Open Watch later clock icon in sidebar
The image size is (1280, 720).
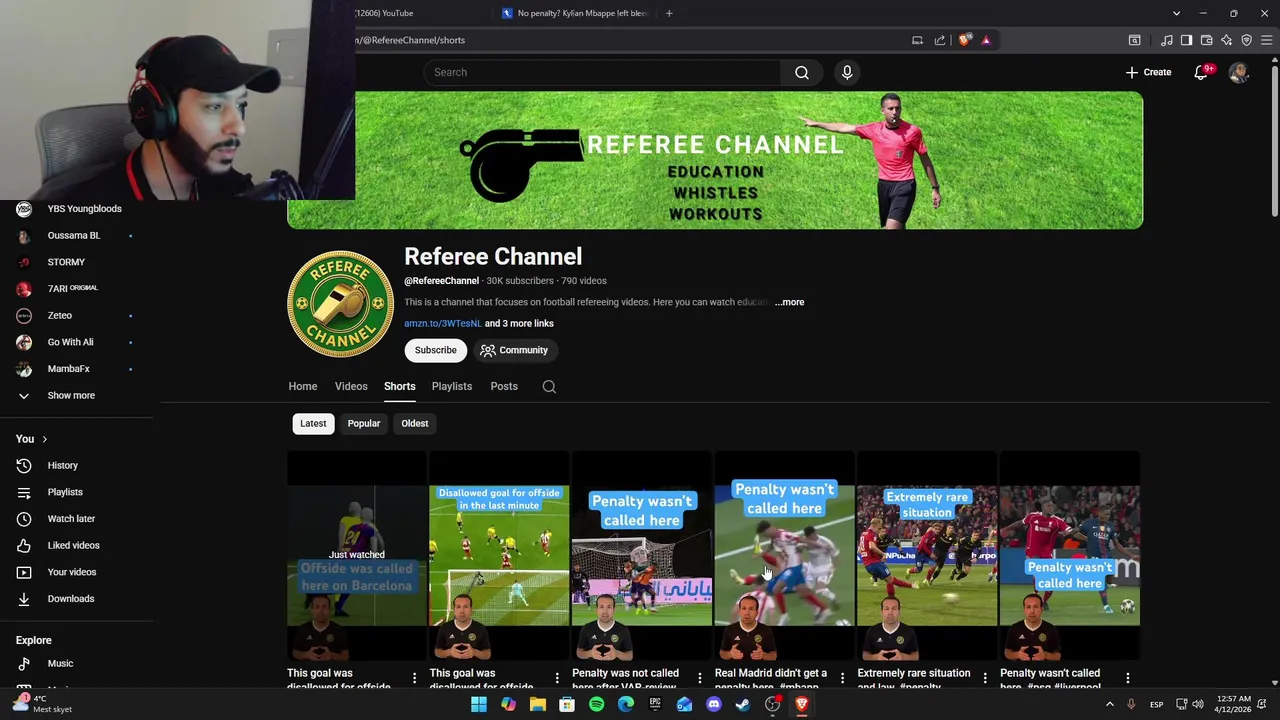click(24, 518)
